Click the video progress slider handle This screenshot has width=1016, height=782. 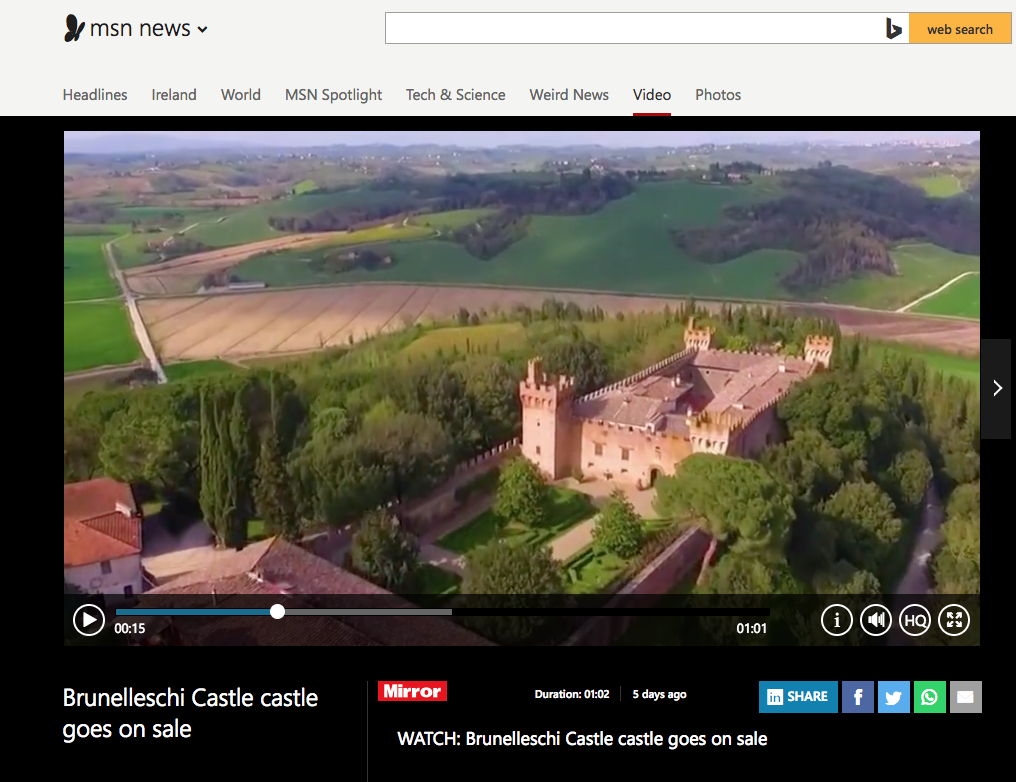[277, 612]
